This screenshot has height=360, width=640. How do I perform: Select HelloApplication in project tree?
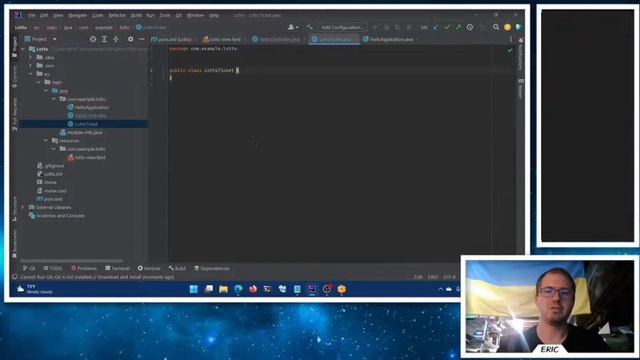pyautogui.click(x=88, y=107)
